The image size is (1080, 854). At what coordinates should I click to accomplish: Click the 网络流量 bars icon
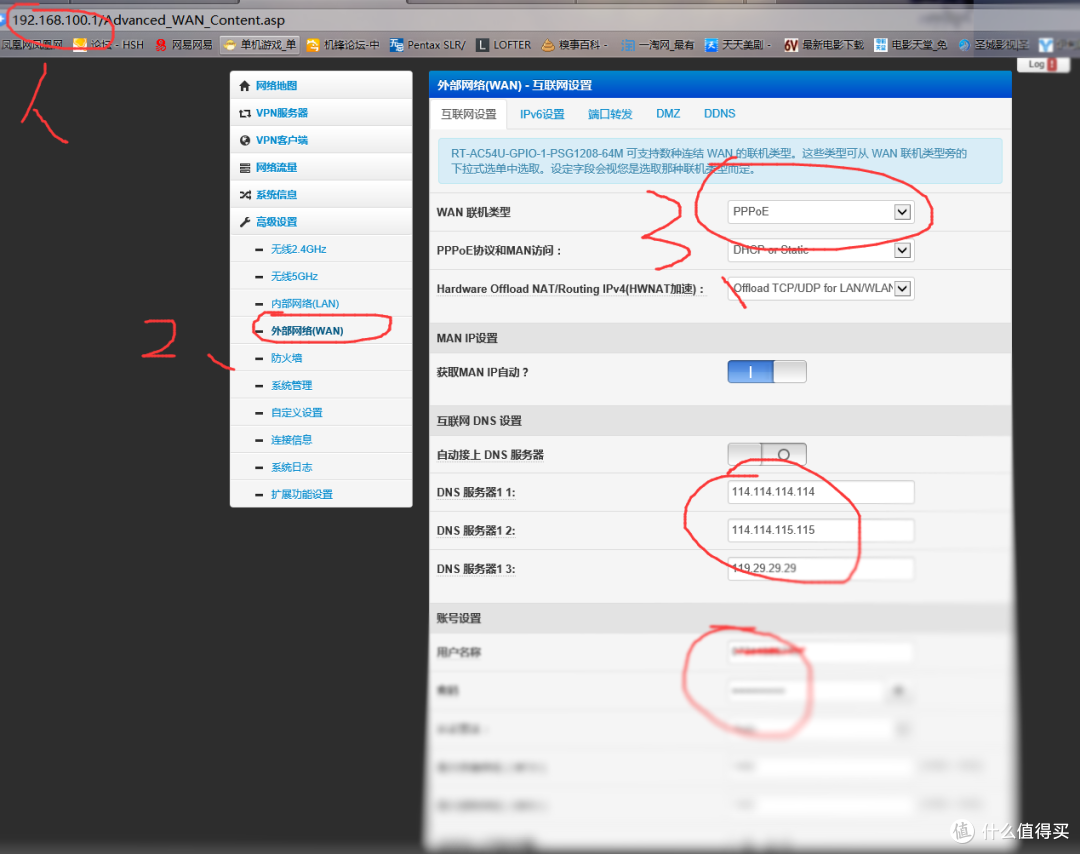pyautogui.click(x=245, y=168)
